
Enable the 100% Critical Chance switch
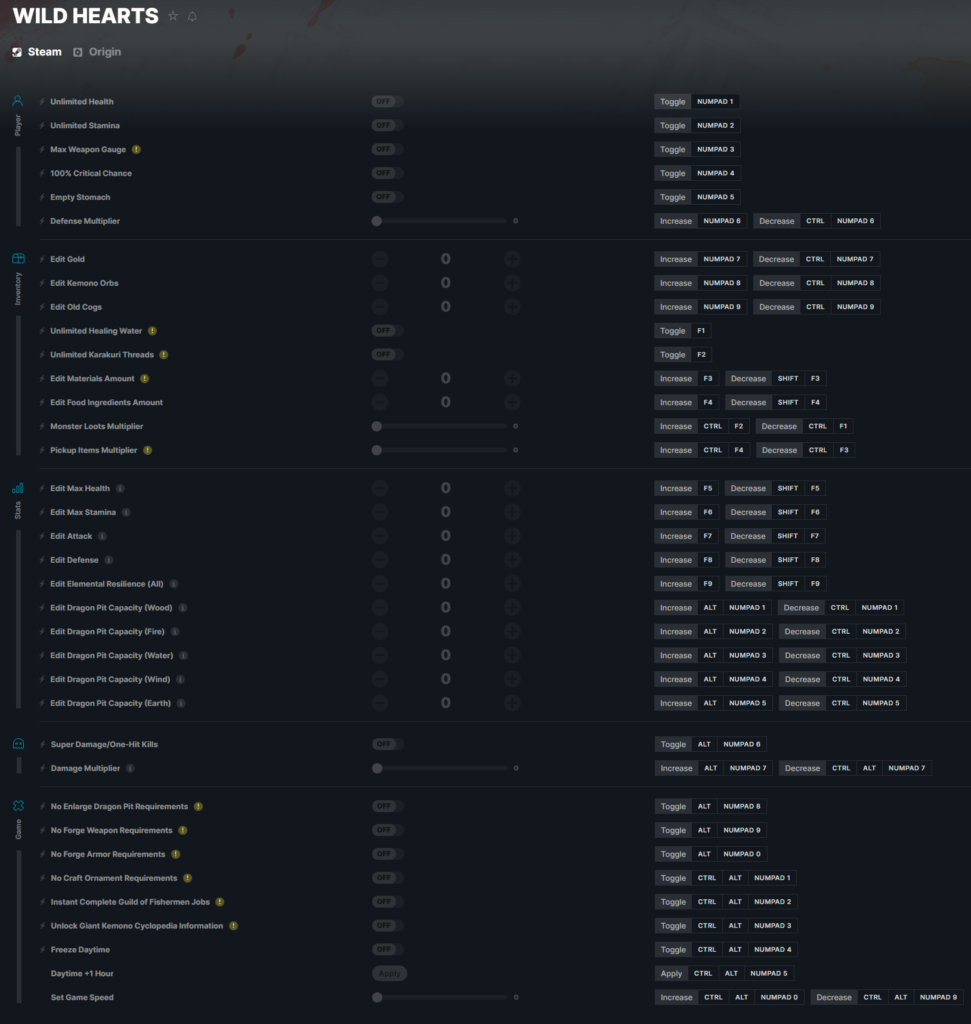(x=387, y=173)
